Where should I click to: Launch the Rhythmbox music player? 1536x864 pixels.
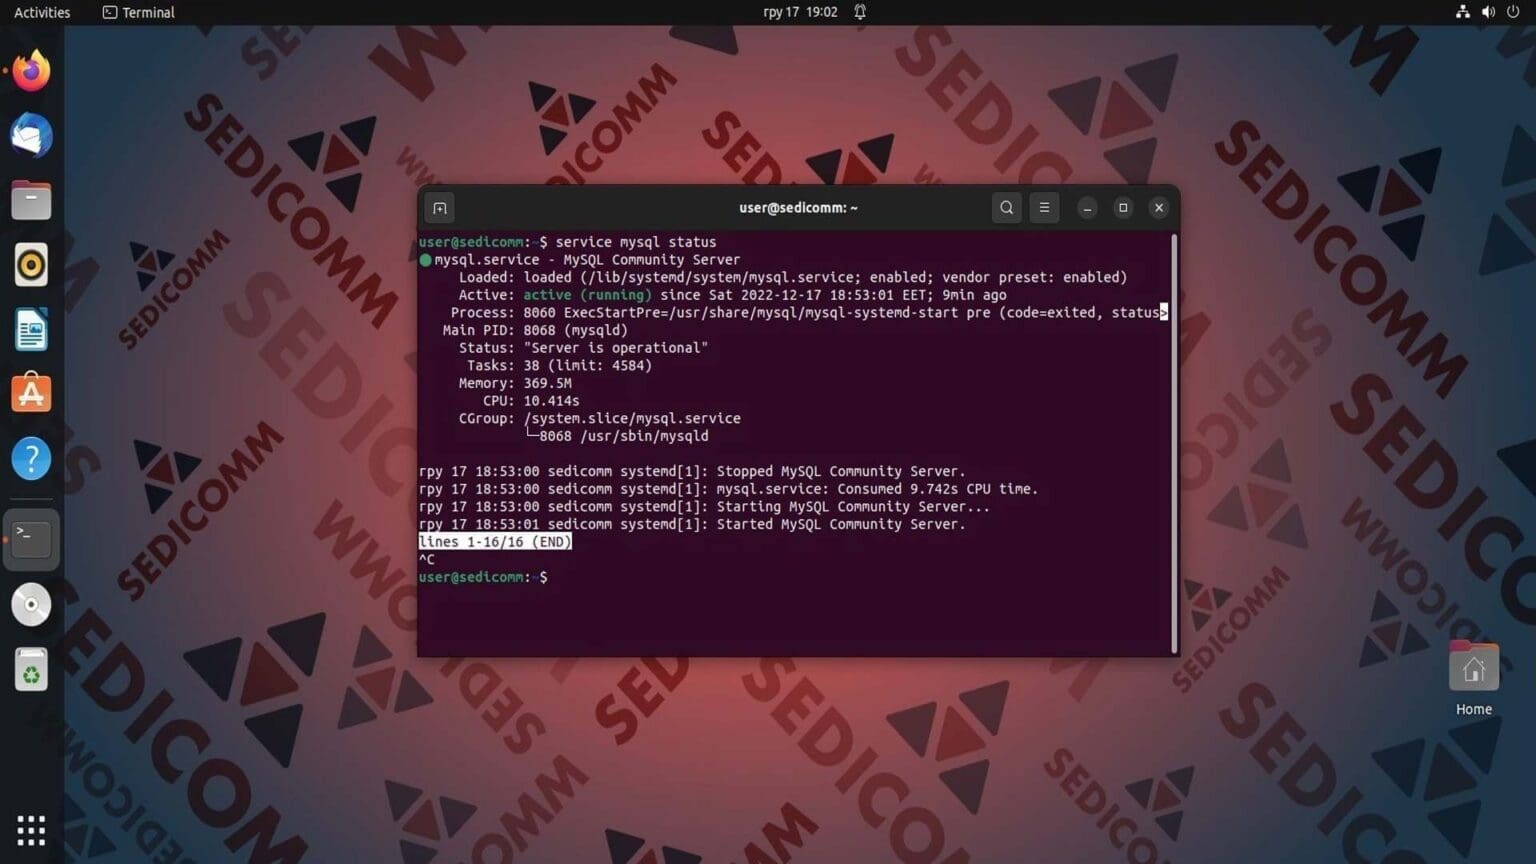30,264
